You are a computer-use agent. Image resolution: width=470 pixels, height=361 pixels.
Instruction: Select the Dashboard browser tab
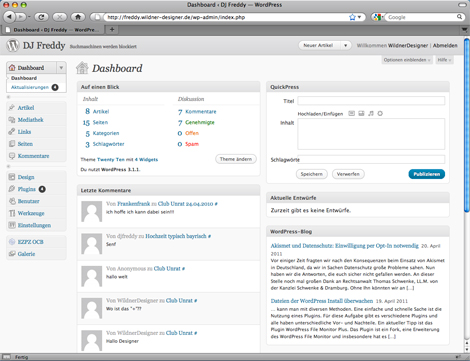coord(53,30)
